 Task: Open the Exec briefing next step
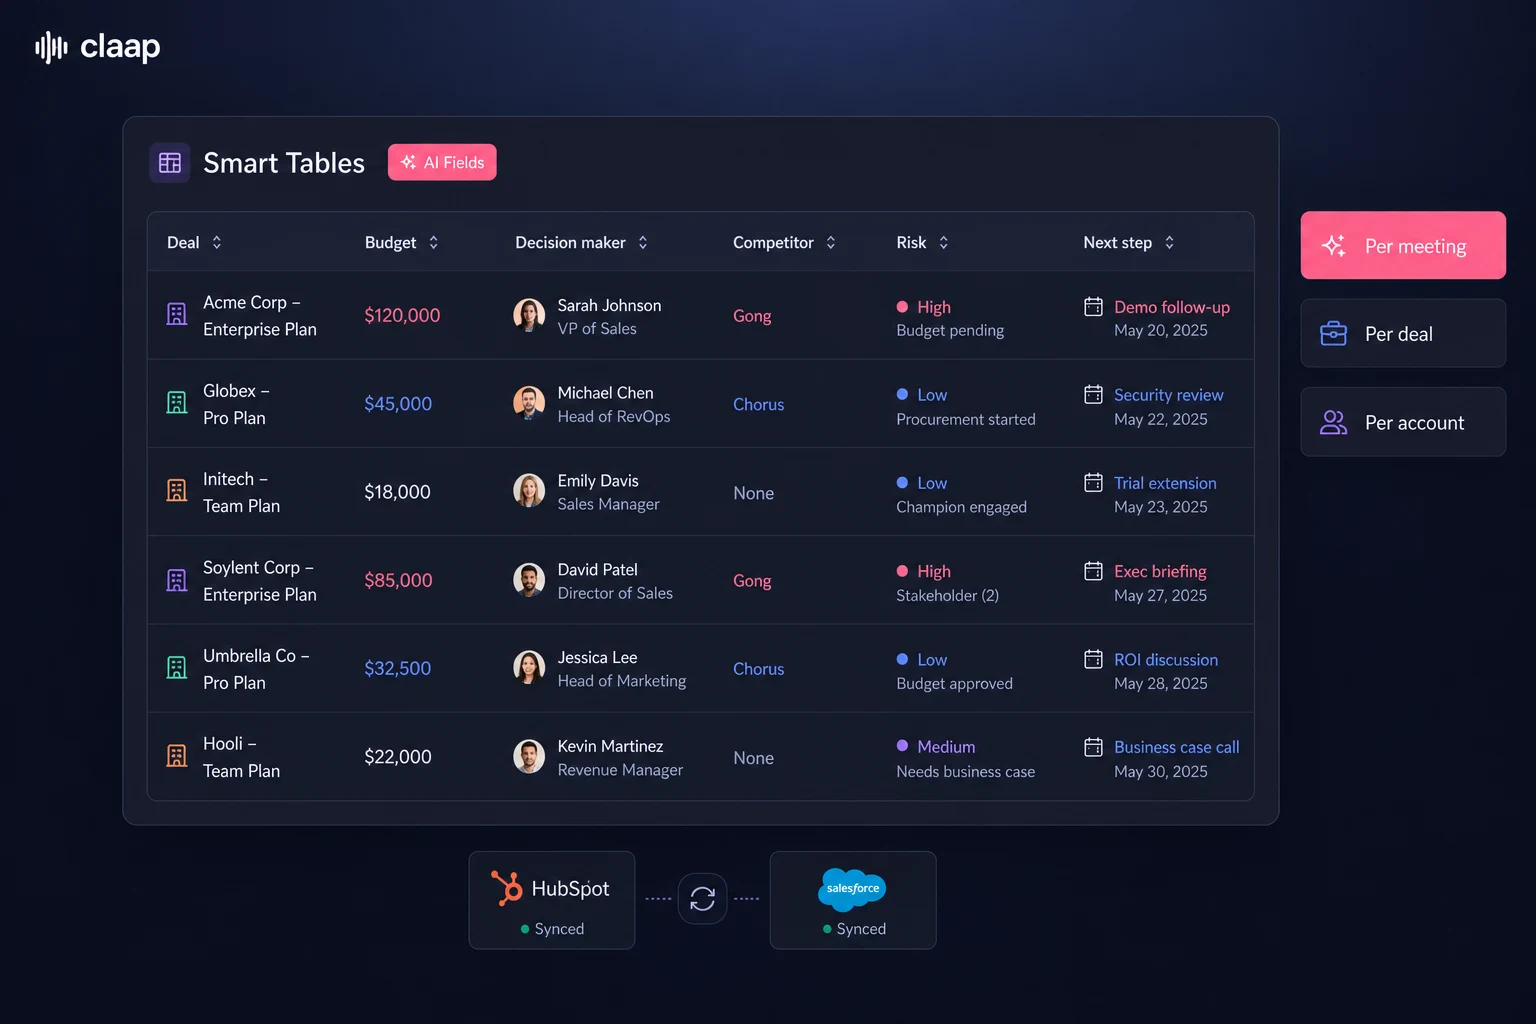point(1160,571)
